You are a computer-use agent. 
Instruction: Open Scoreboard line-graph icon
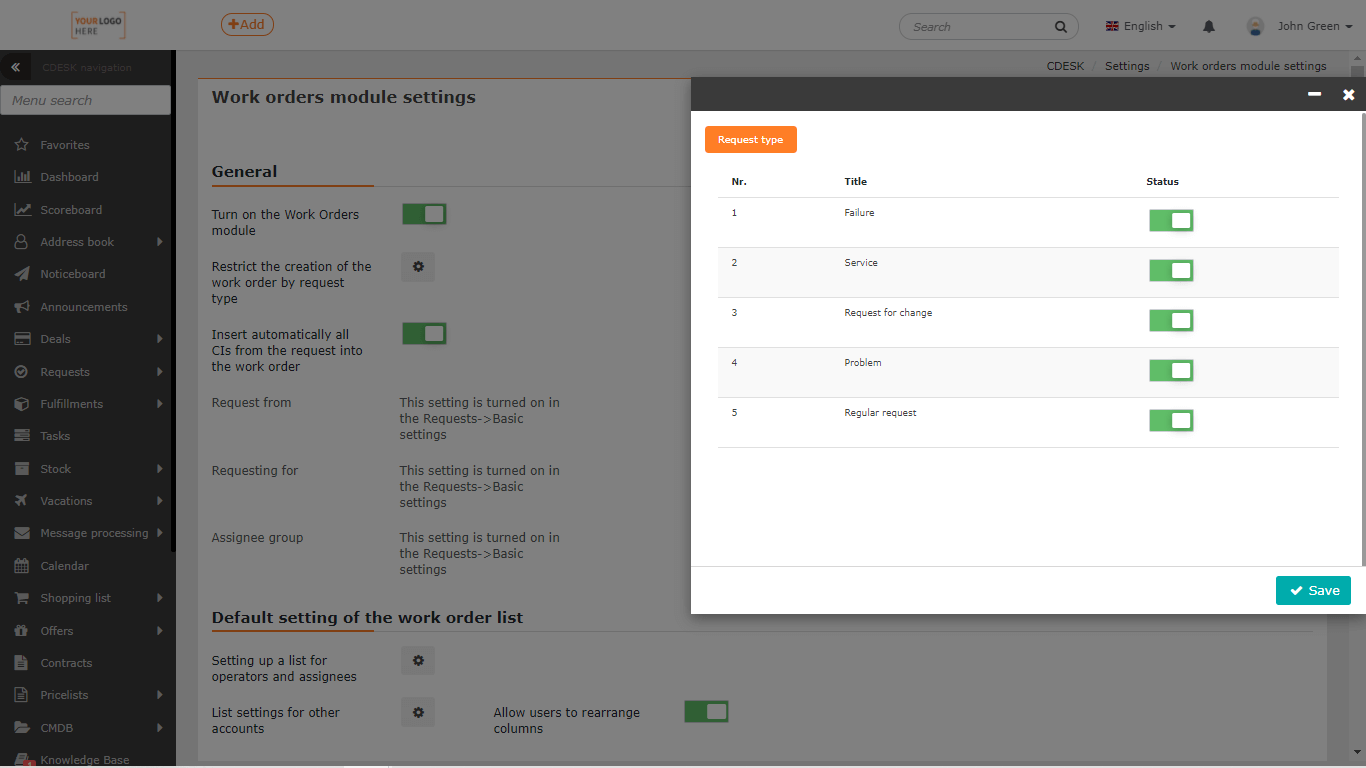pyautogui.click(x=21, y=210)
